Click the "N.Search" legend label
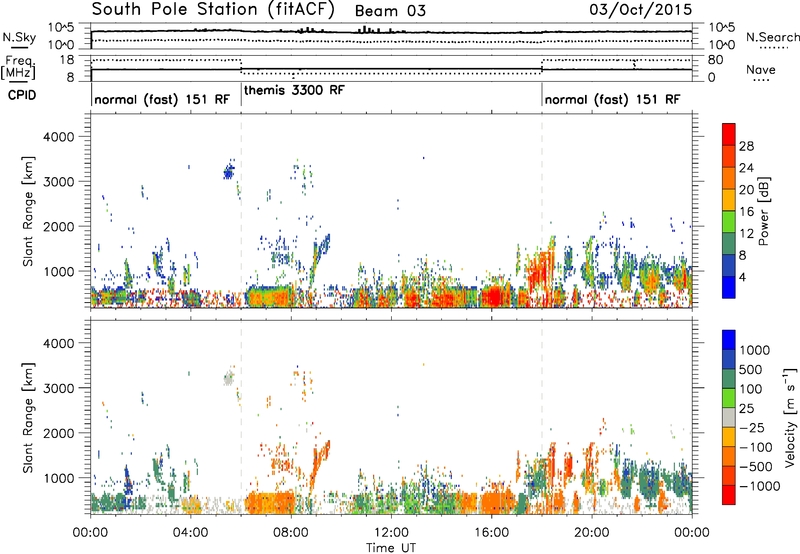800x554 pixels. pyautogui.click(x=772, y=37)
